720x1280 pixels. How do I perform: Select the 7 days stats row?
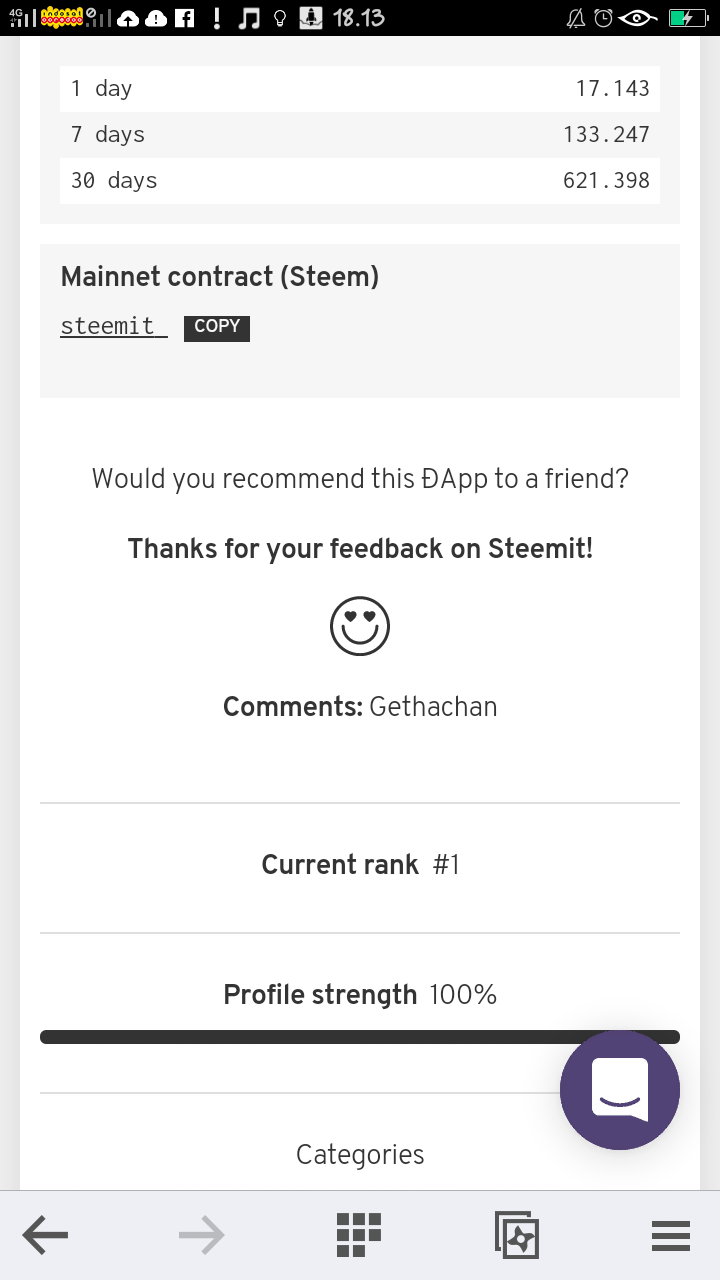coord(360,135)
